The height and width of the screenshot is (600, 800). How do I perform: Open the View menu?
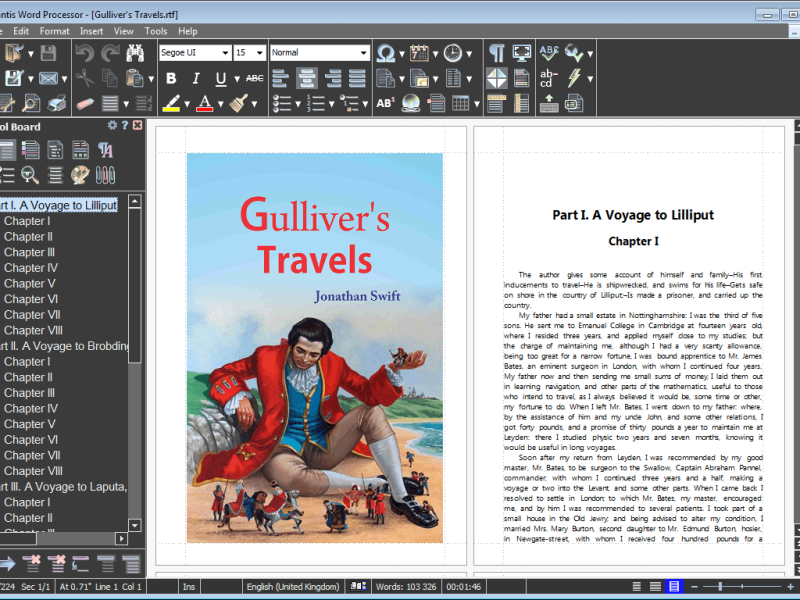(123, 31)
